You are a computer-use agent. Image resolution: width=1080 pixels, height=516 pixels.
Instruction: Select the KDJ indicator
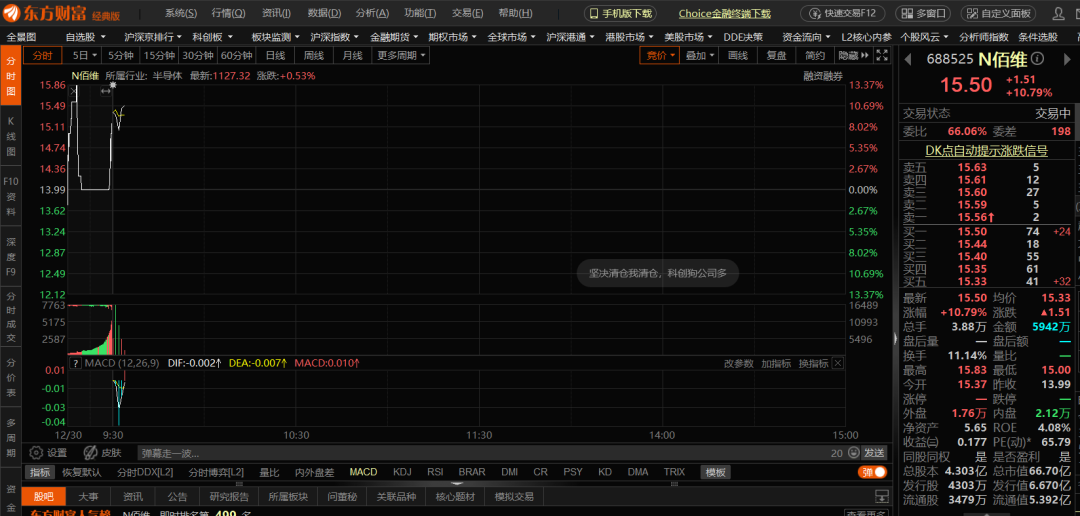(x=402, y=472)
